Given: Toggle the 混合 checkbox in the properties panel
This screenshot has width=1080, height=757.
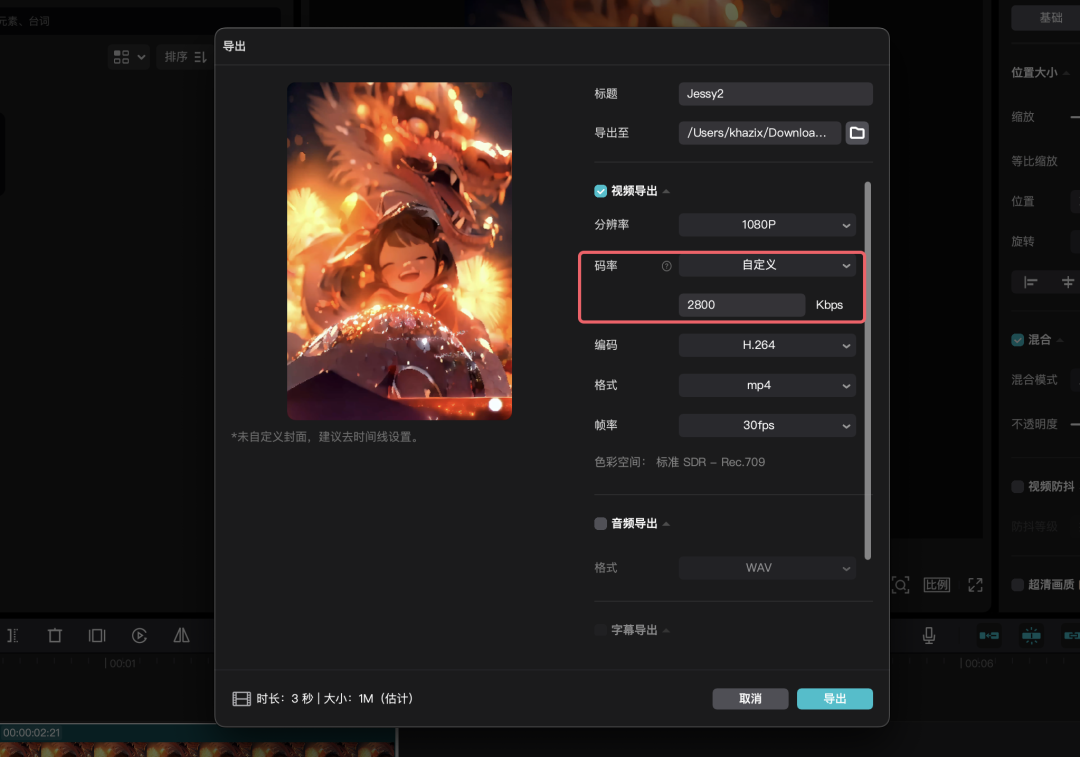Looking at the screenshot, I should 1017,340.
